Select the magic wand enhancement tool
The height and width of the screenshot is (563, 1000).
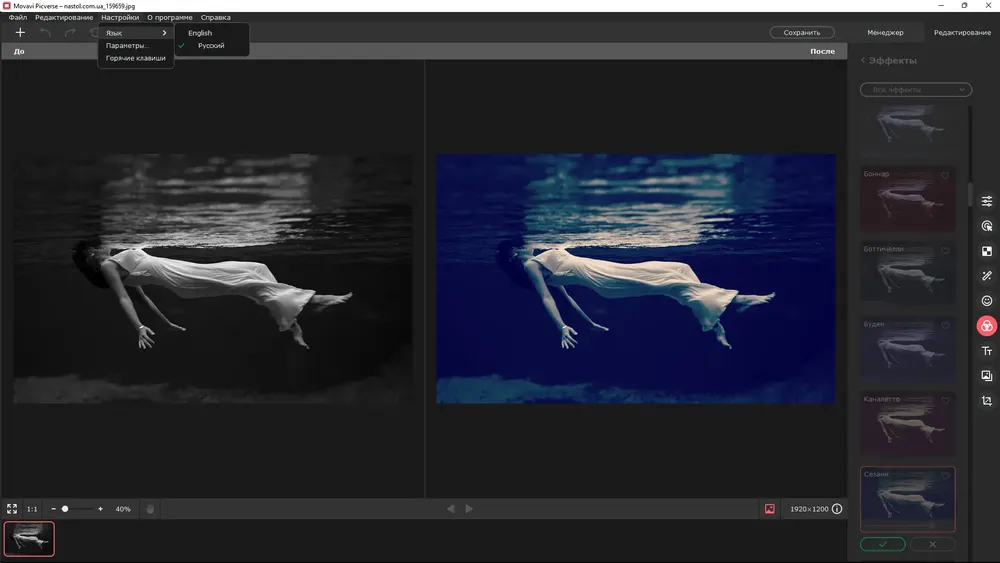[x=987, y=276]
